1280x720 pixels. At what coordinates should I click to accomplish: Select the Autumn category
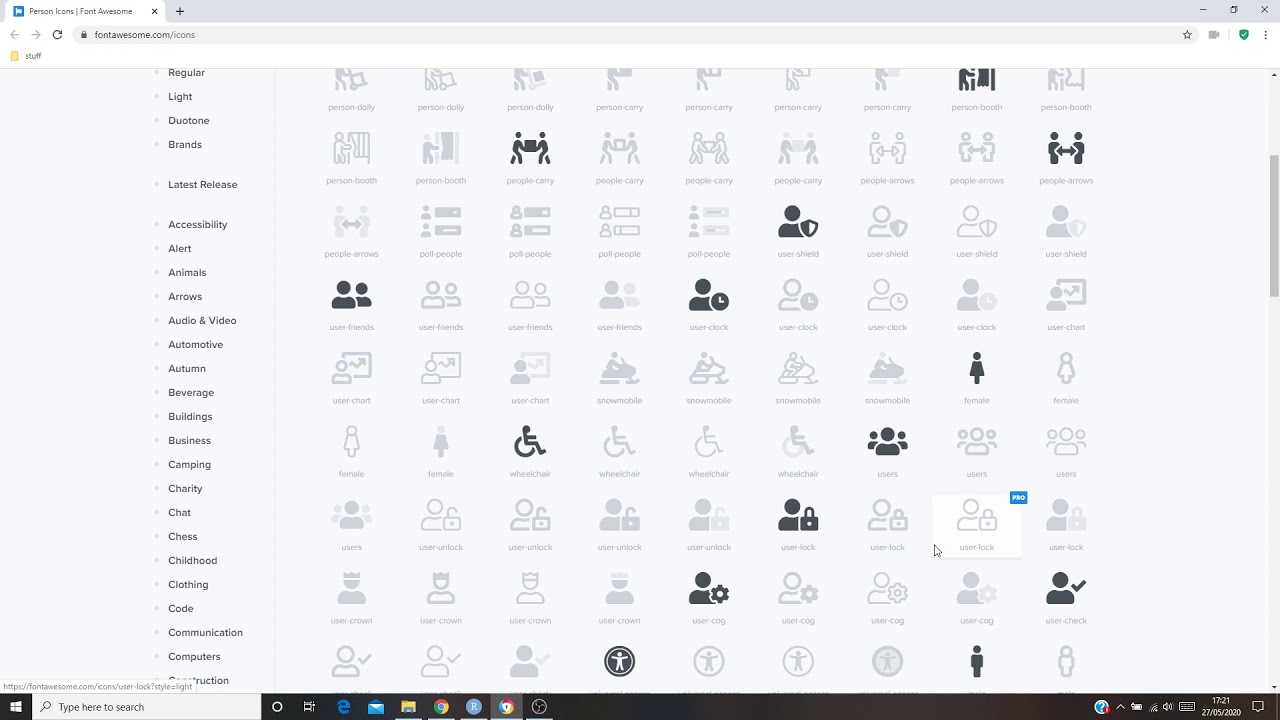click(187, 369)
